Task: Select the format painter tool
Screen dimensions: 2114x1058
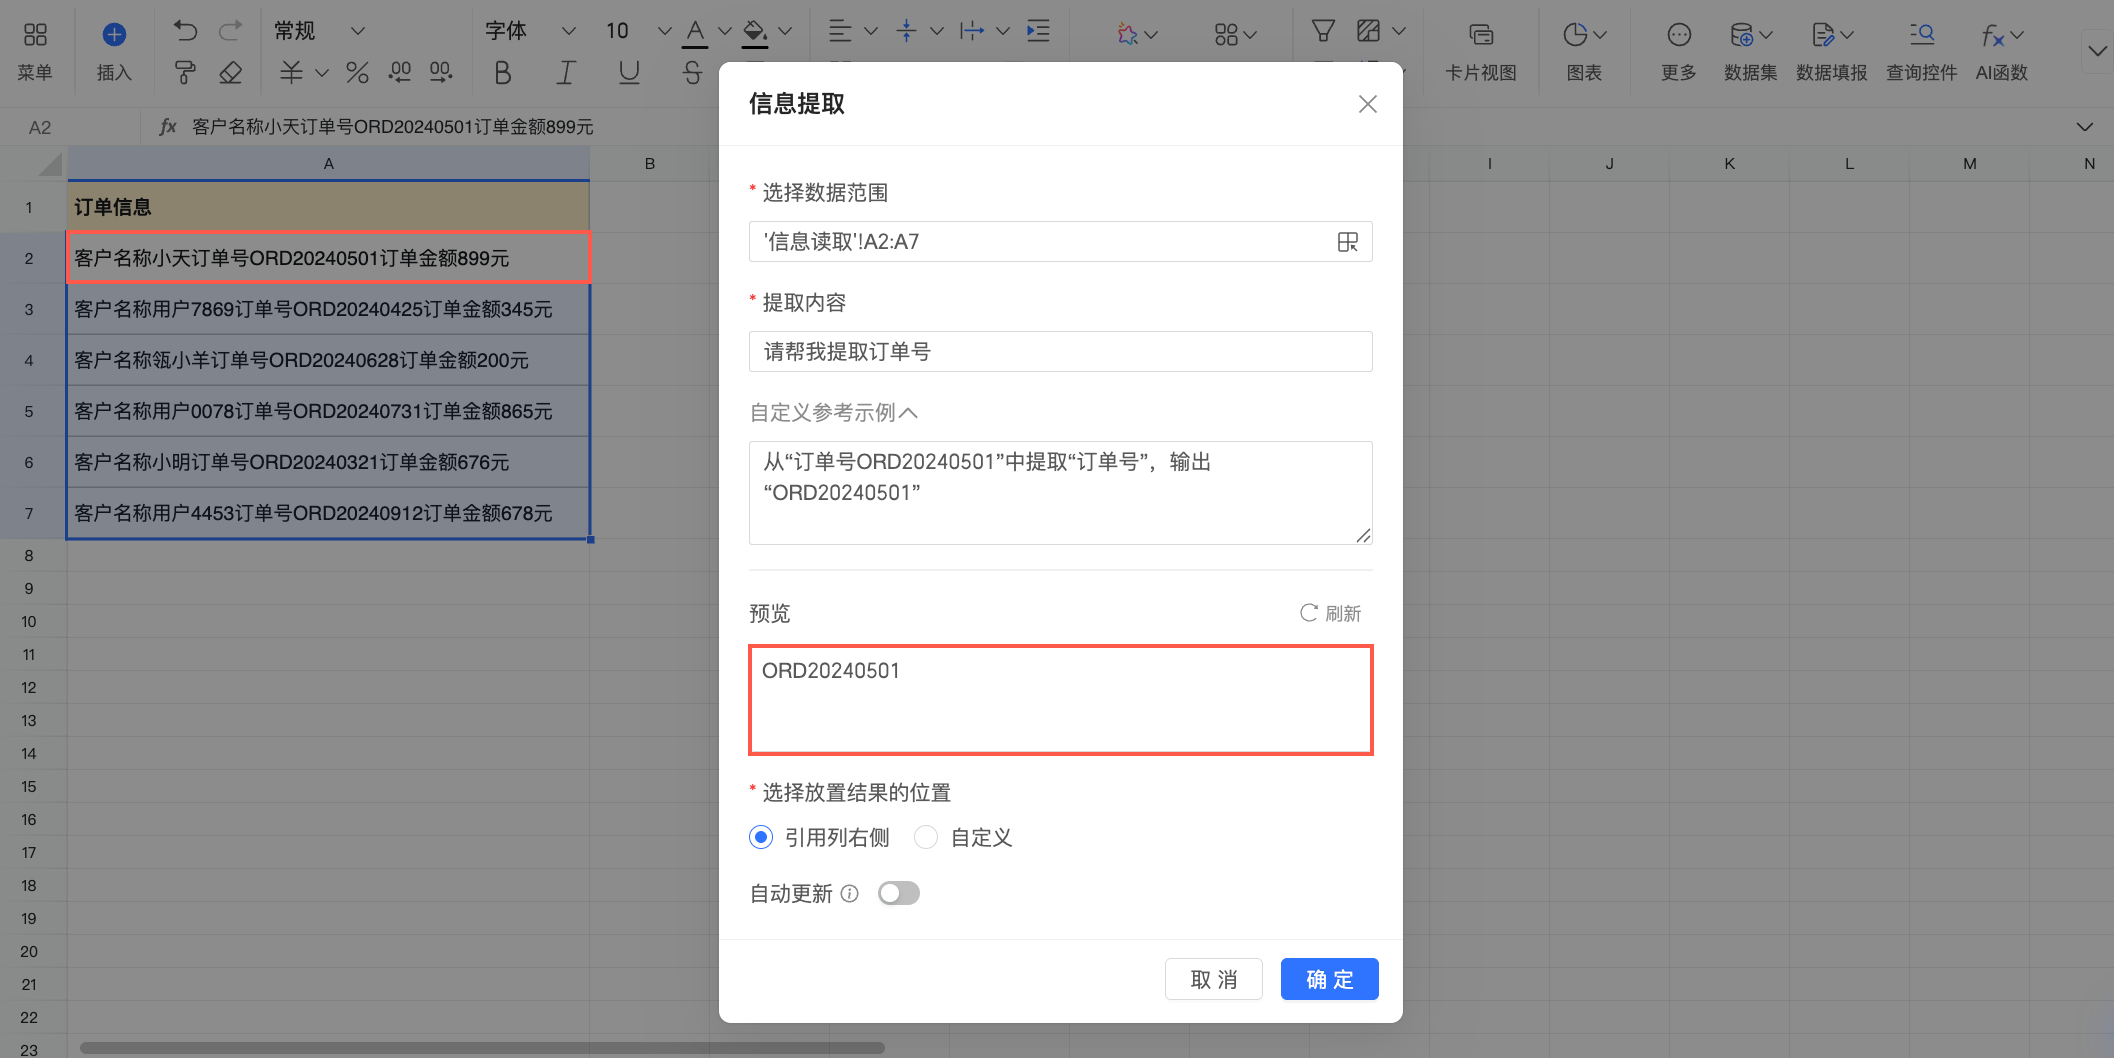Action: pos(185,72)
